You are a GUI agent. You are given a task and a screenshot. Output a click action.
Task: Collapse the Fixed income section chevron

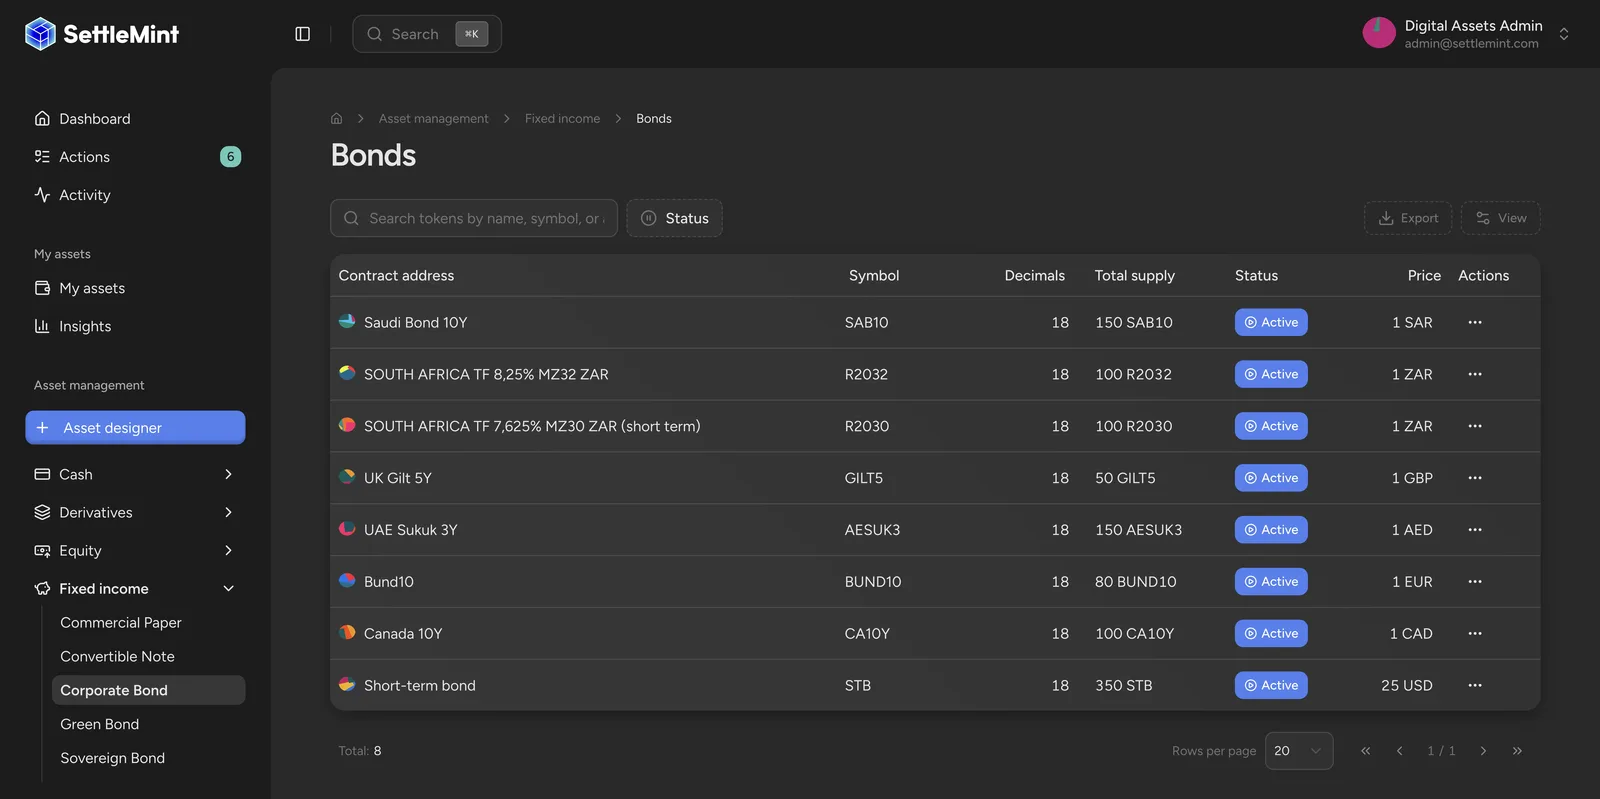pos(228,588)
